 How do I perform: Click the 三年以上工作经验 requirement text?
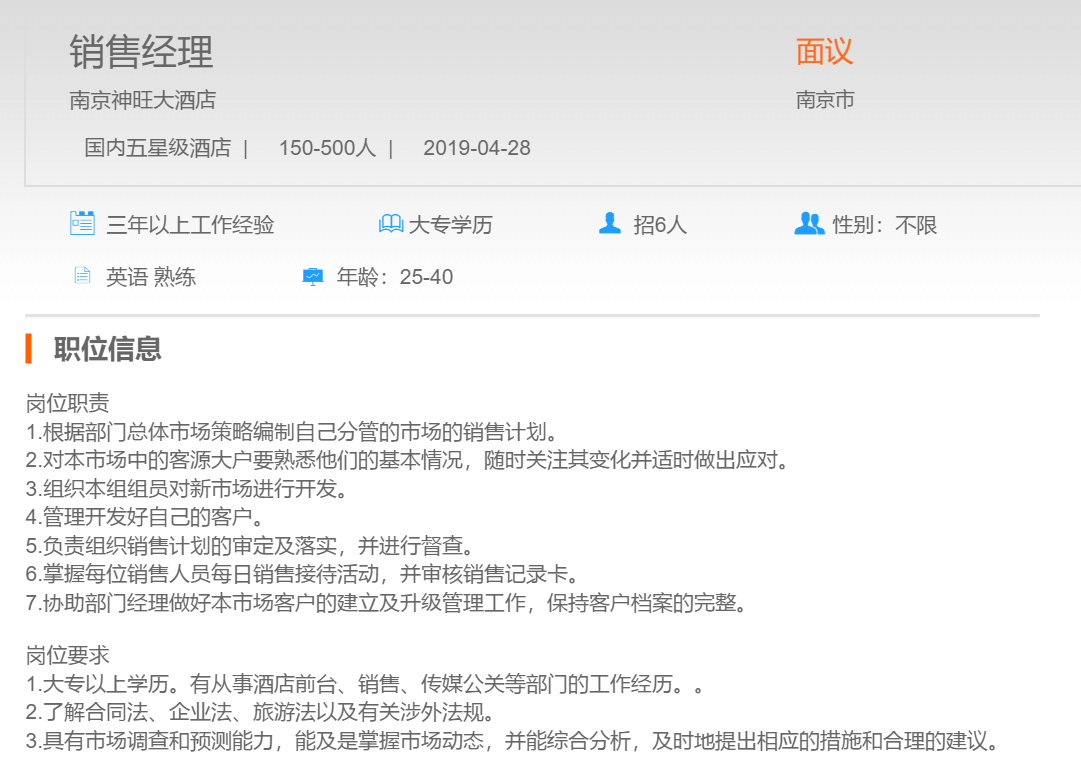[x=190, y=225]
